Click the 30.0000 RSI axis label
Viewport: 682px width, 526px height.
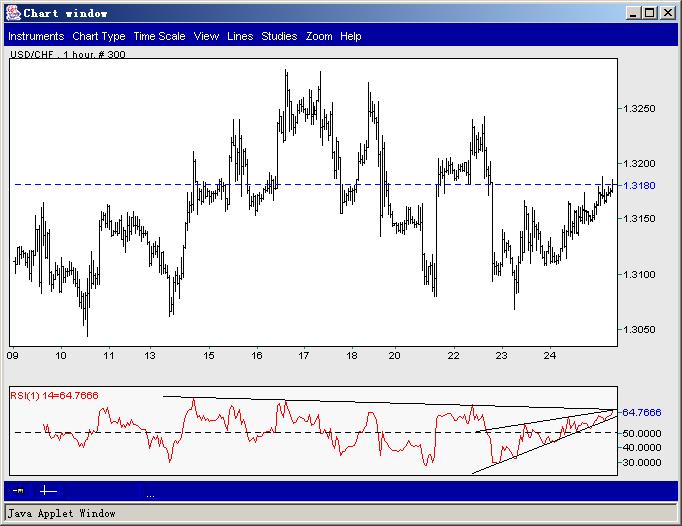click(642, 462)
